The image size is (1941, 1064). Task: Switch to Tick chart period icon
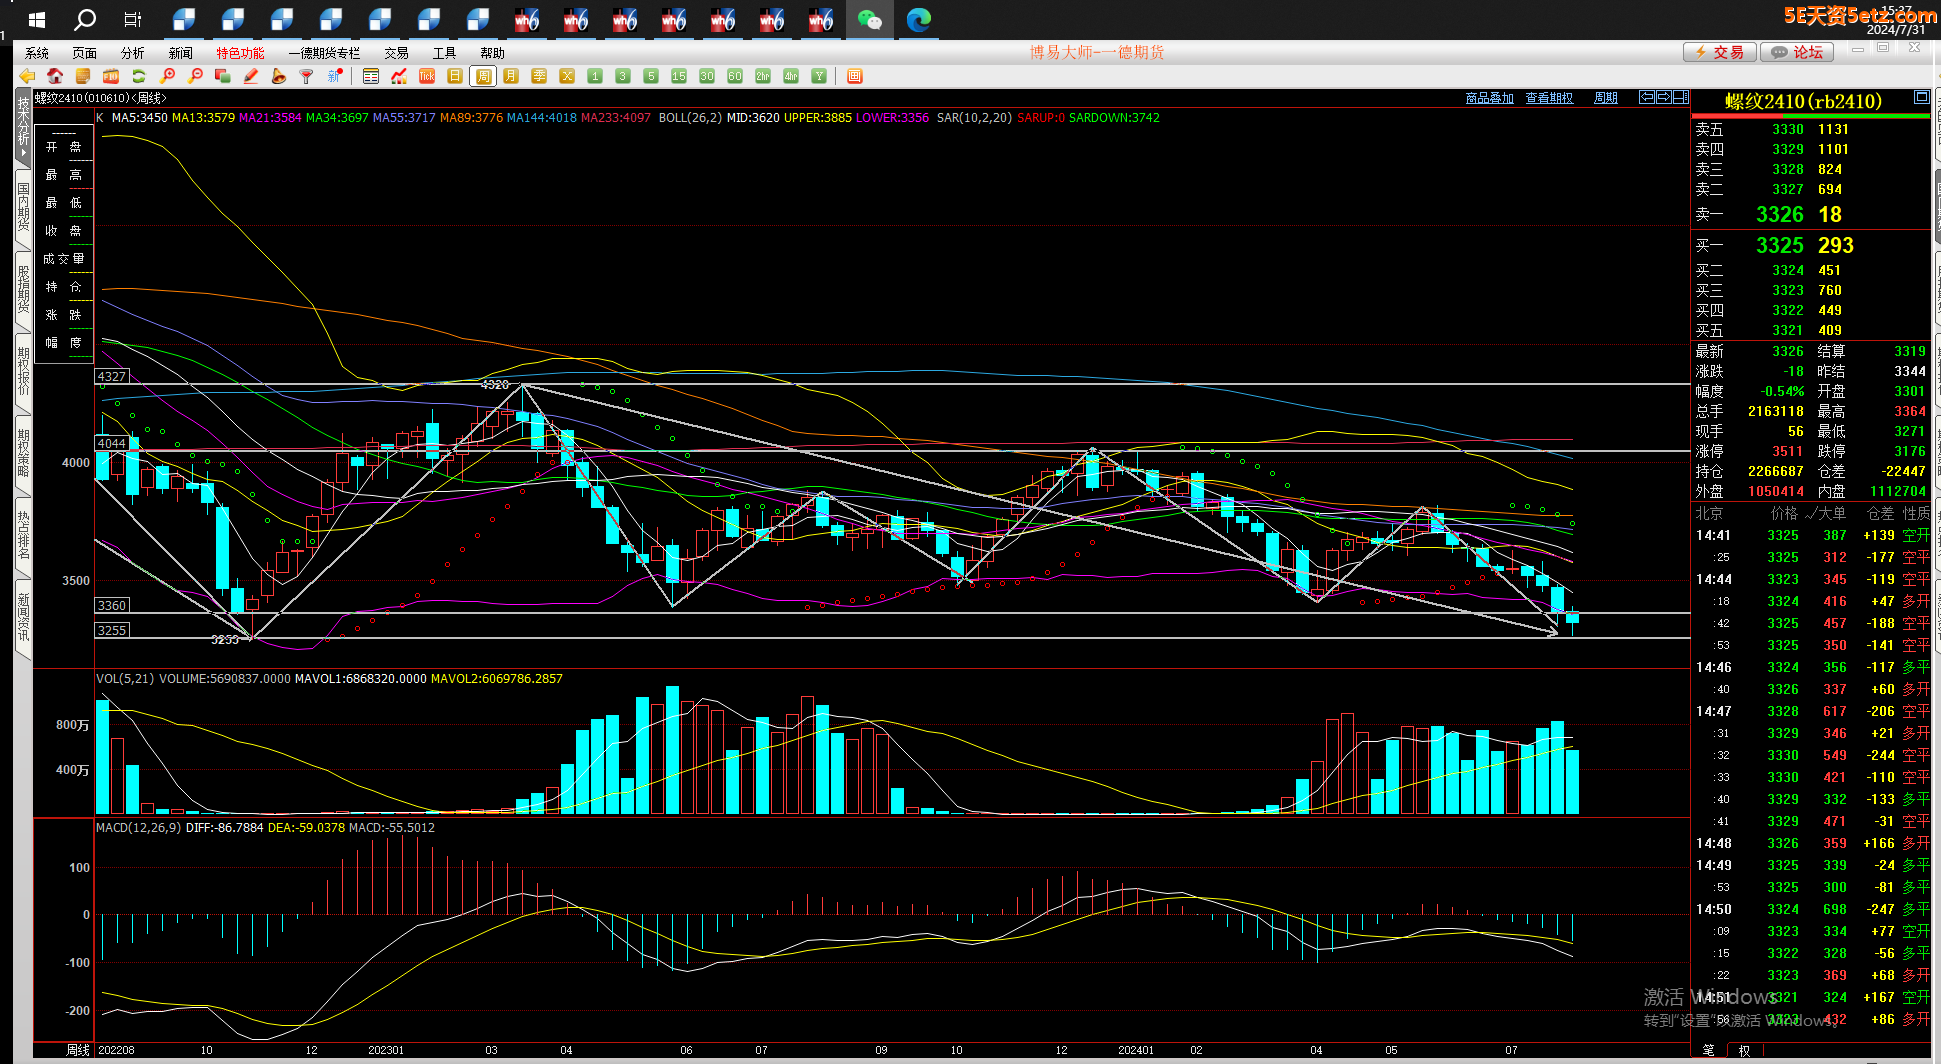(427, 77)
